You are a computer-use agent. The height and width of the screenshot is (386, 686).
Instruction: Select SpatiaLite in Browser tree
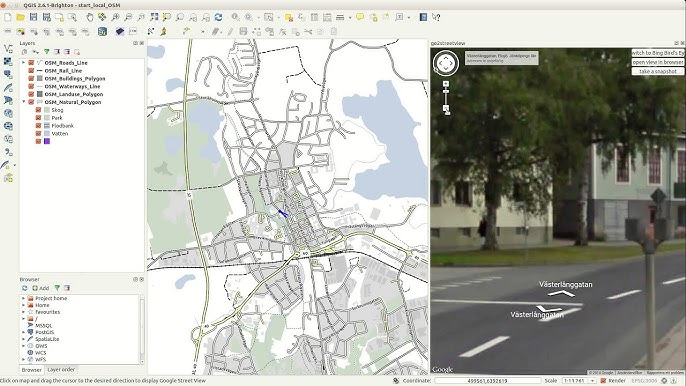pyautogui.click(x=47, y=339)
